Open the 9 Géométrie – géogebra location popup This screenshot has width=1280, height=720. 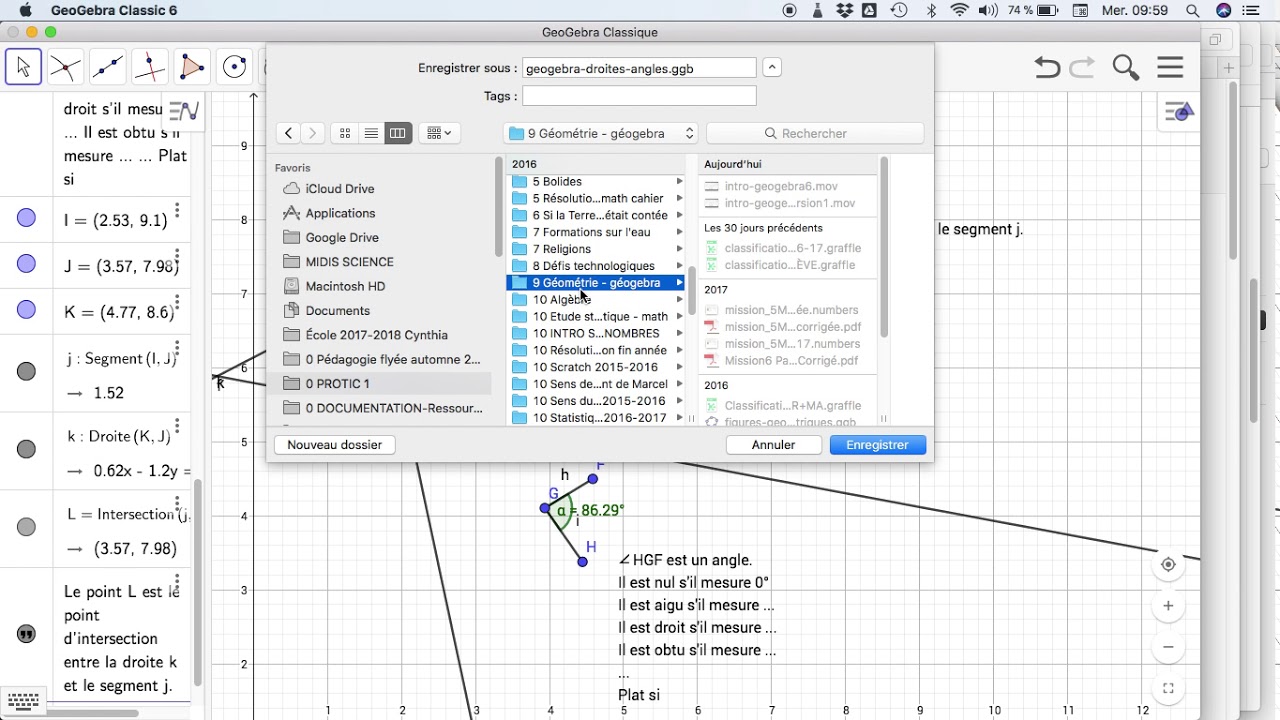(601, 133)
